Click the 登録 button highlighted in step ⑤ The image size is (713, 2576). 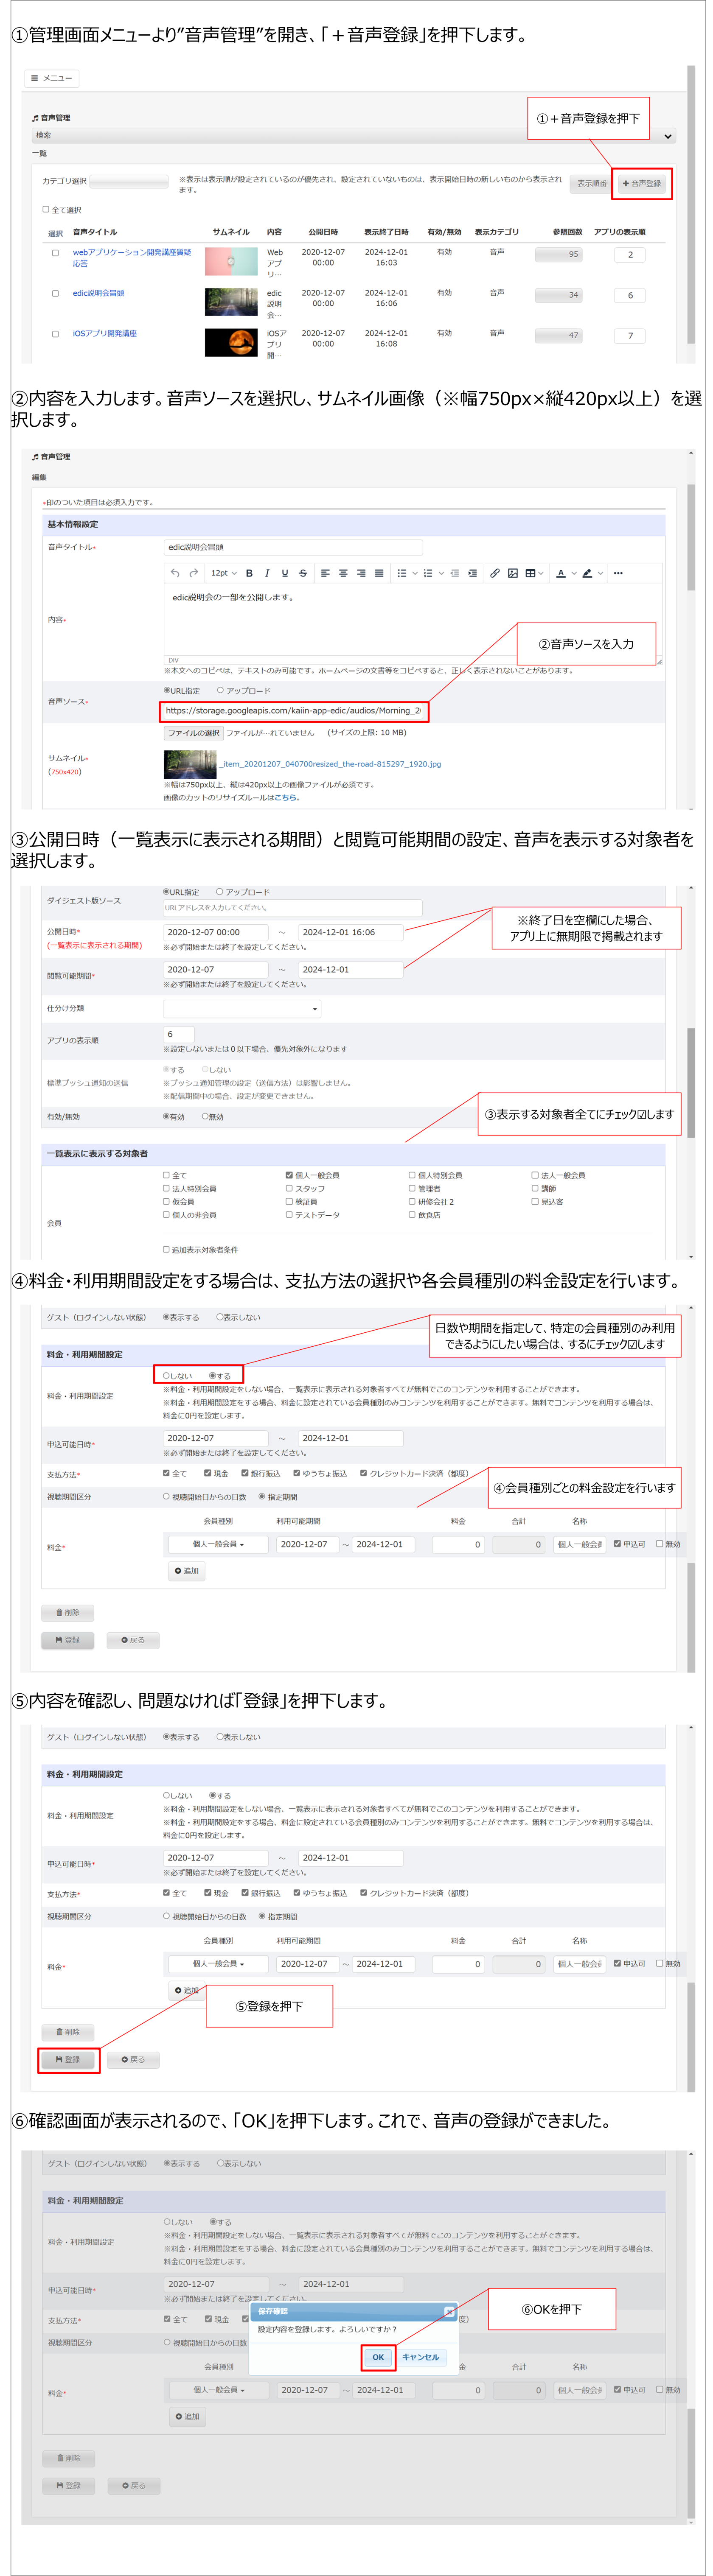coord(68,2059)
